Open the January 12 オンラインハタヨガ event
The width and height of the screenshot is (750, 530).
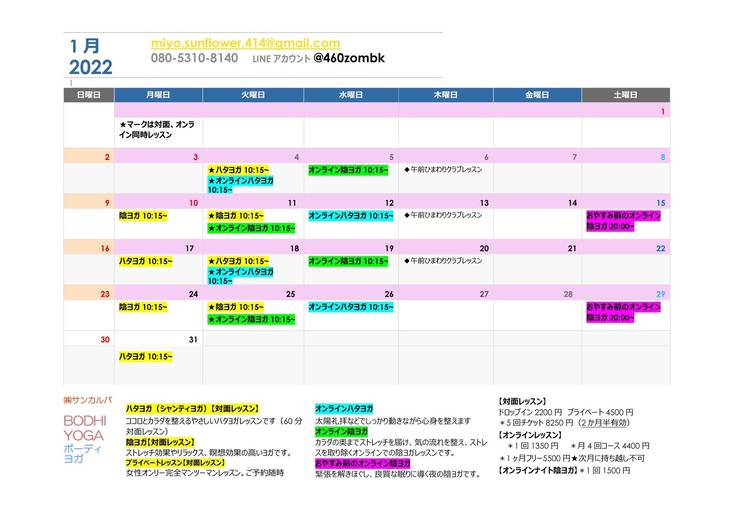351,216
